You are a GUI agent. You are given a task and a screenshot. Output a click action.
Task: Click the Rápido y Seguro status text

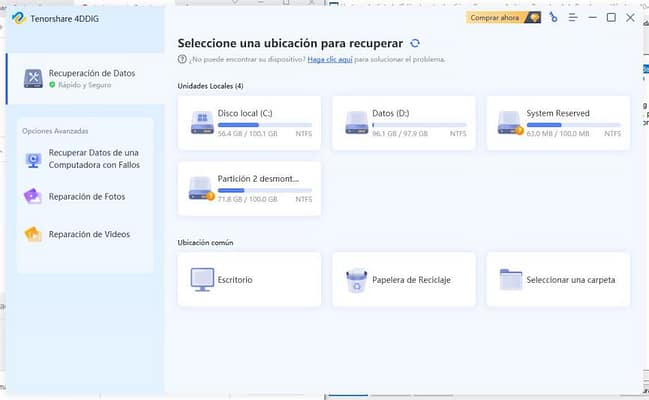84,85
